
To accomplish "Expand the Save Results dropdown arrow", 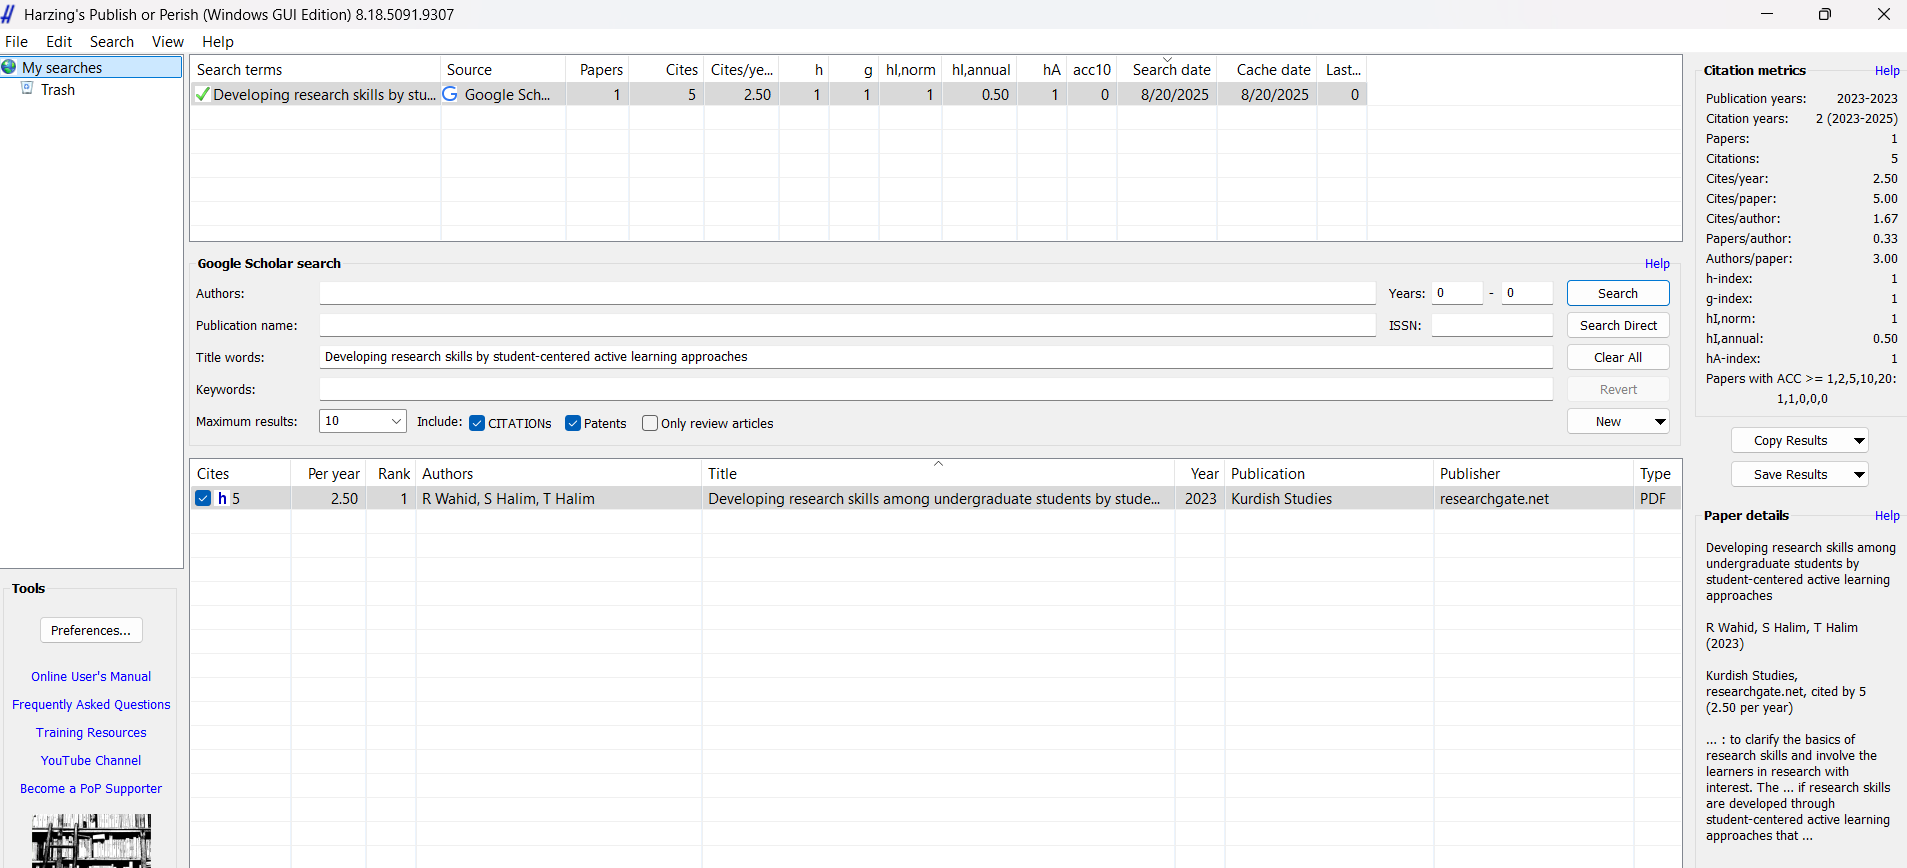I will coord(1859,475).
